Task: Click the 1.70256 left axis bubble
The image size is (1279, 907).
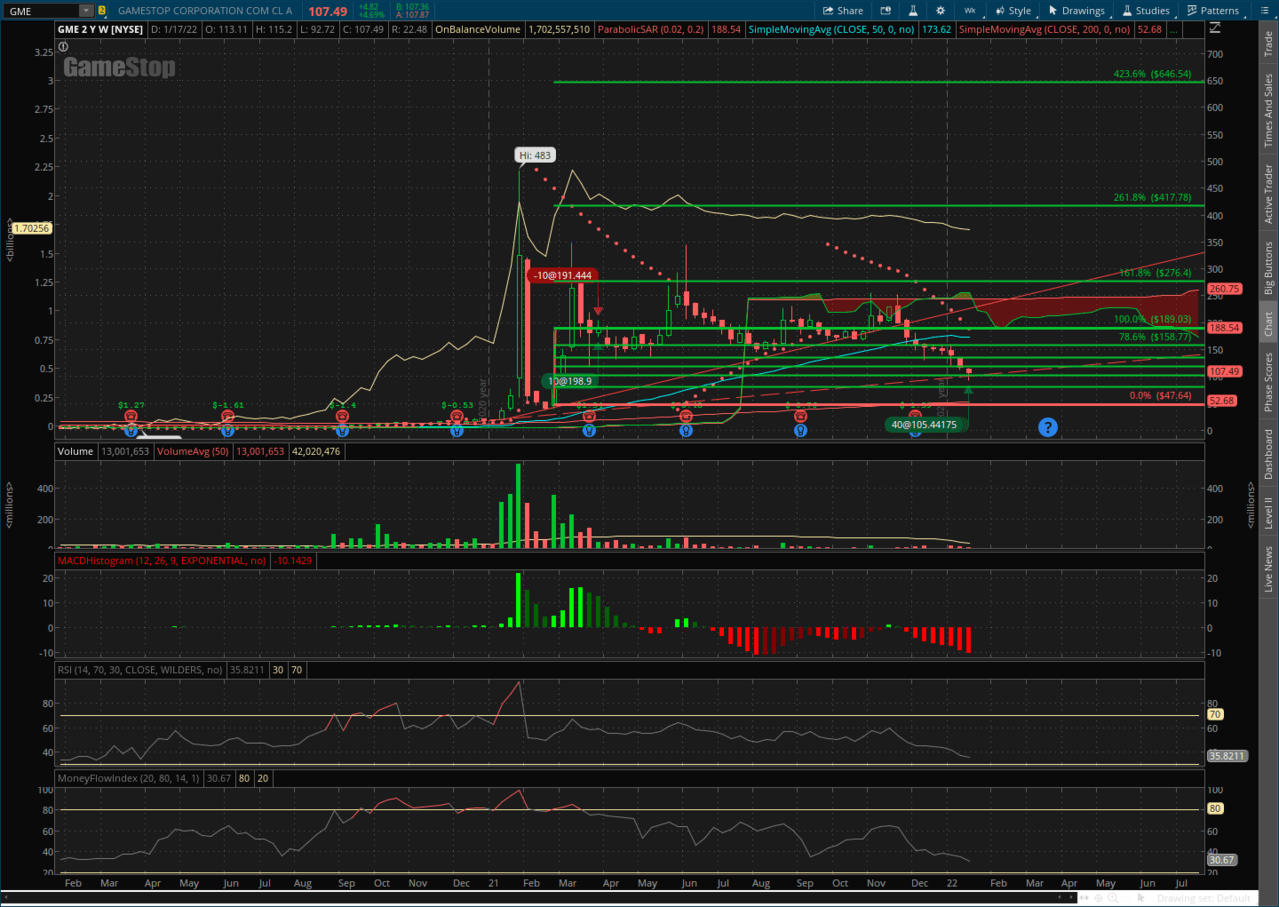Action: point(31,228)
